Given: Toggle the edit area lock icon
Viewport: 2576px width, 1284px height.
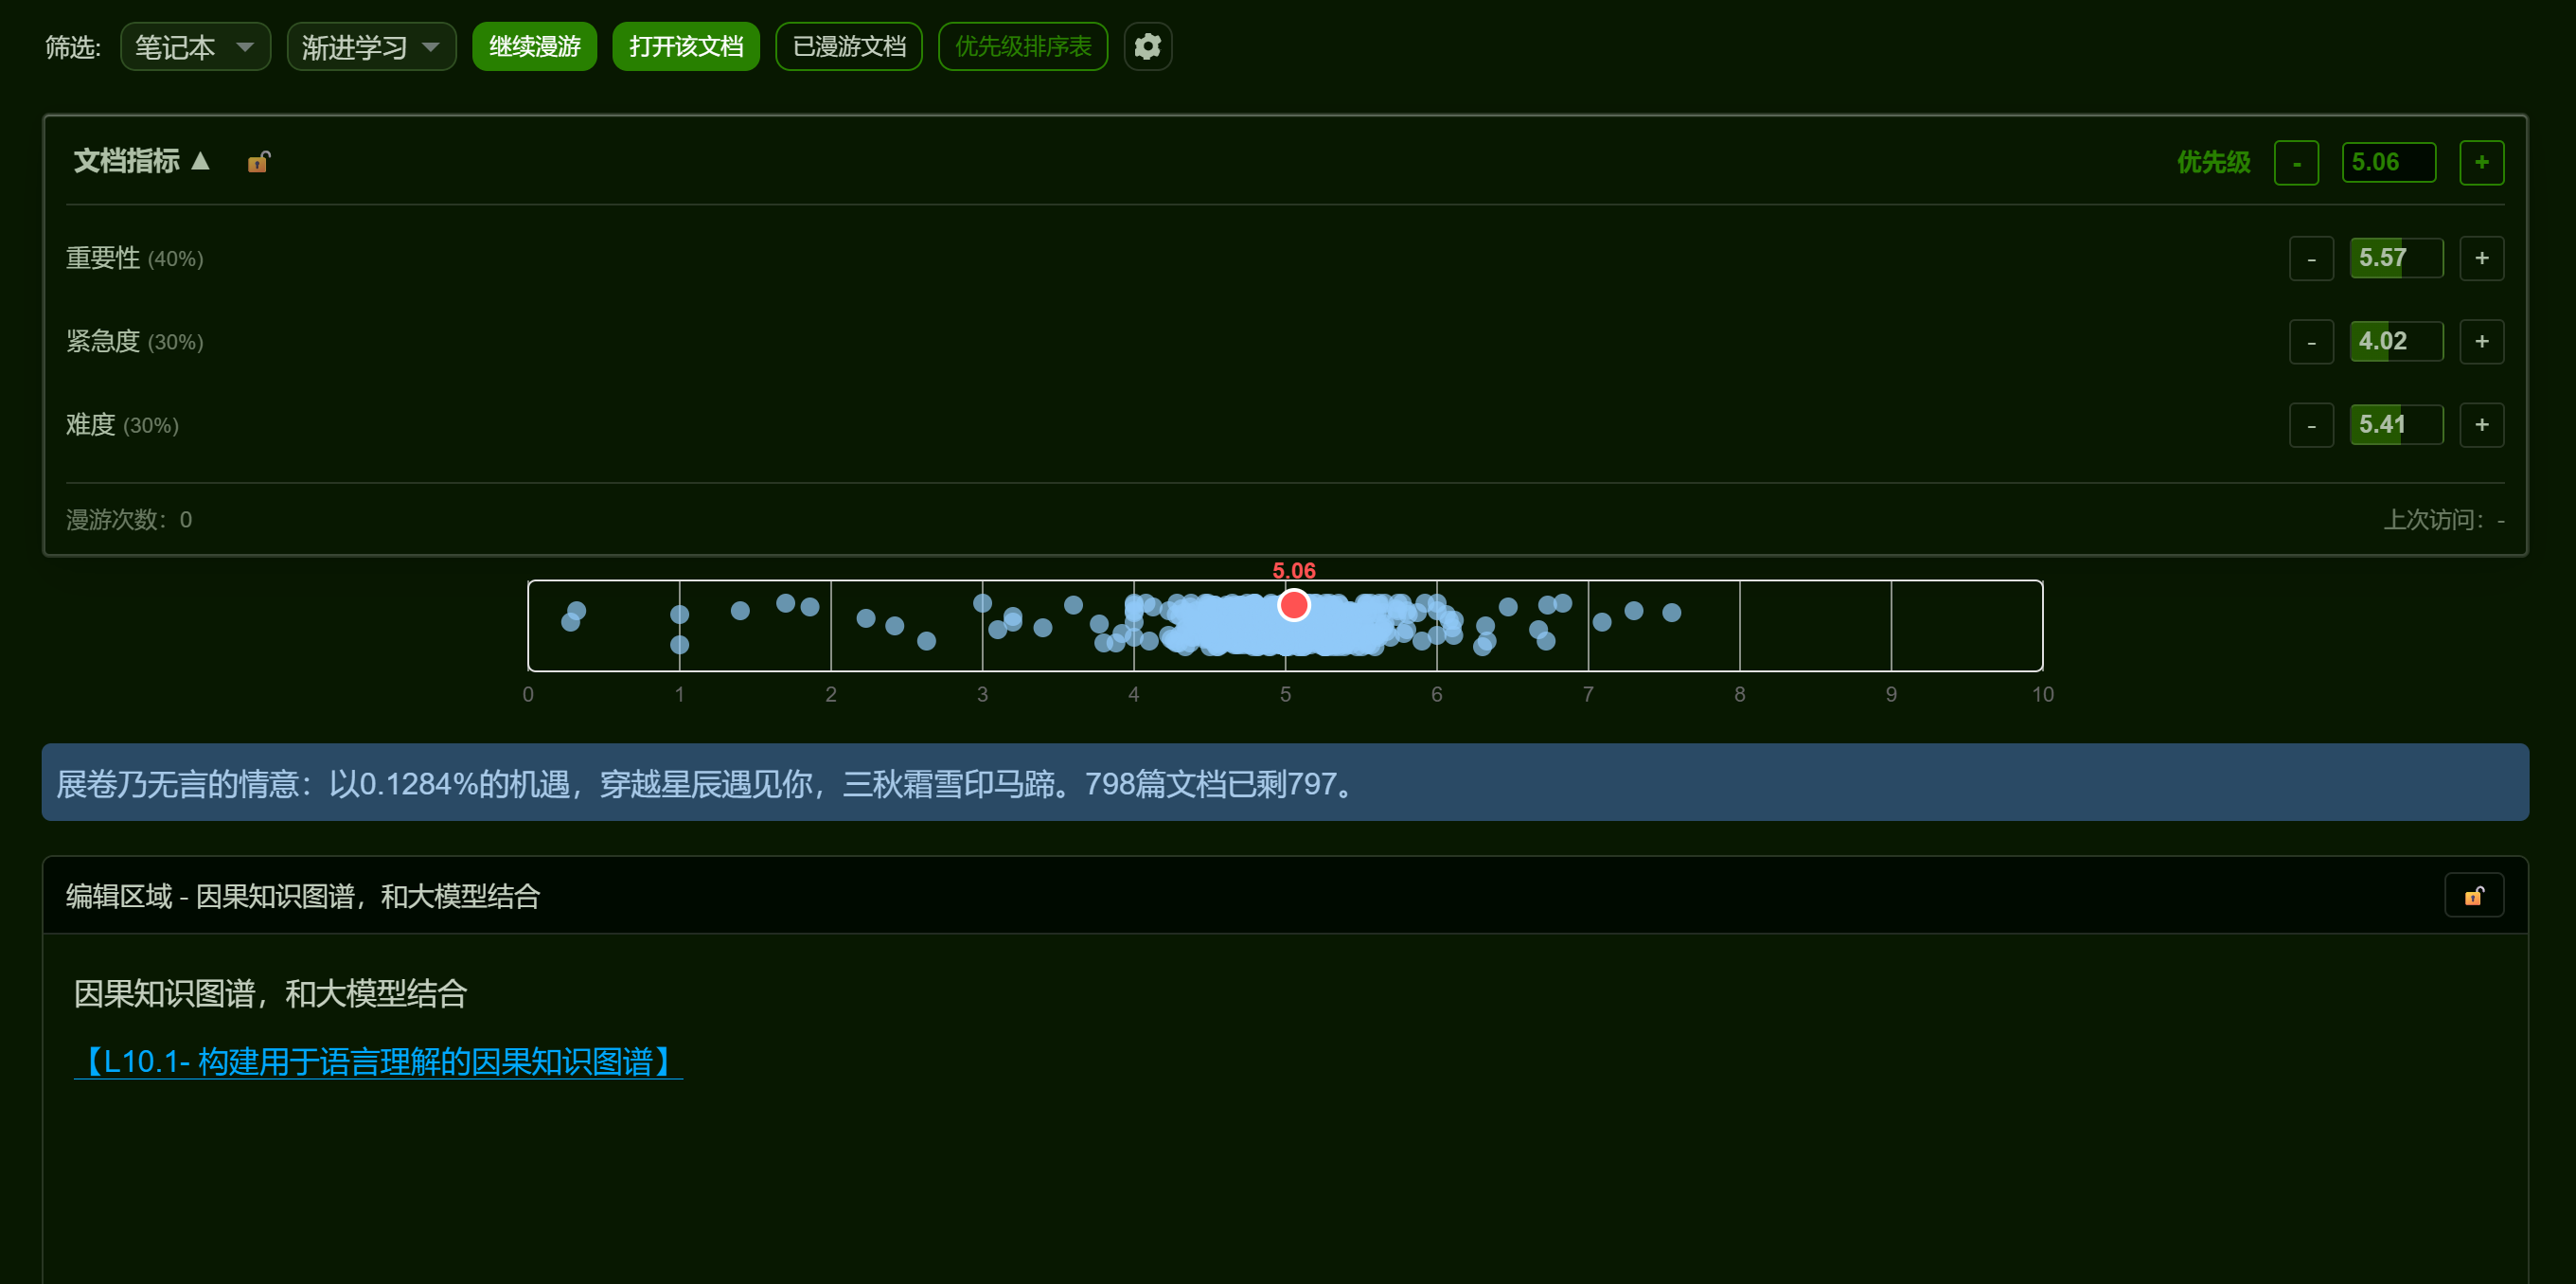Looking at the screenshot, I should pyautogui.click(x=2473, y=895).
